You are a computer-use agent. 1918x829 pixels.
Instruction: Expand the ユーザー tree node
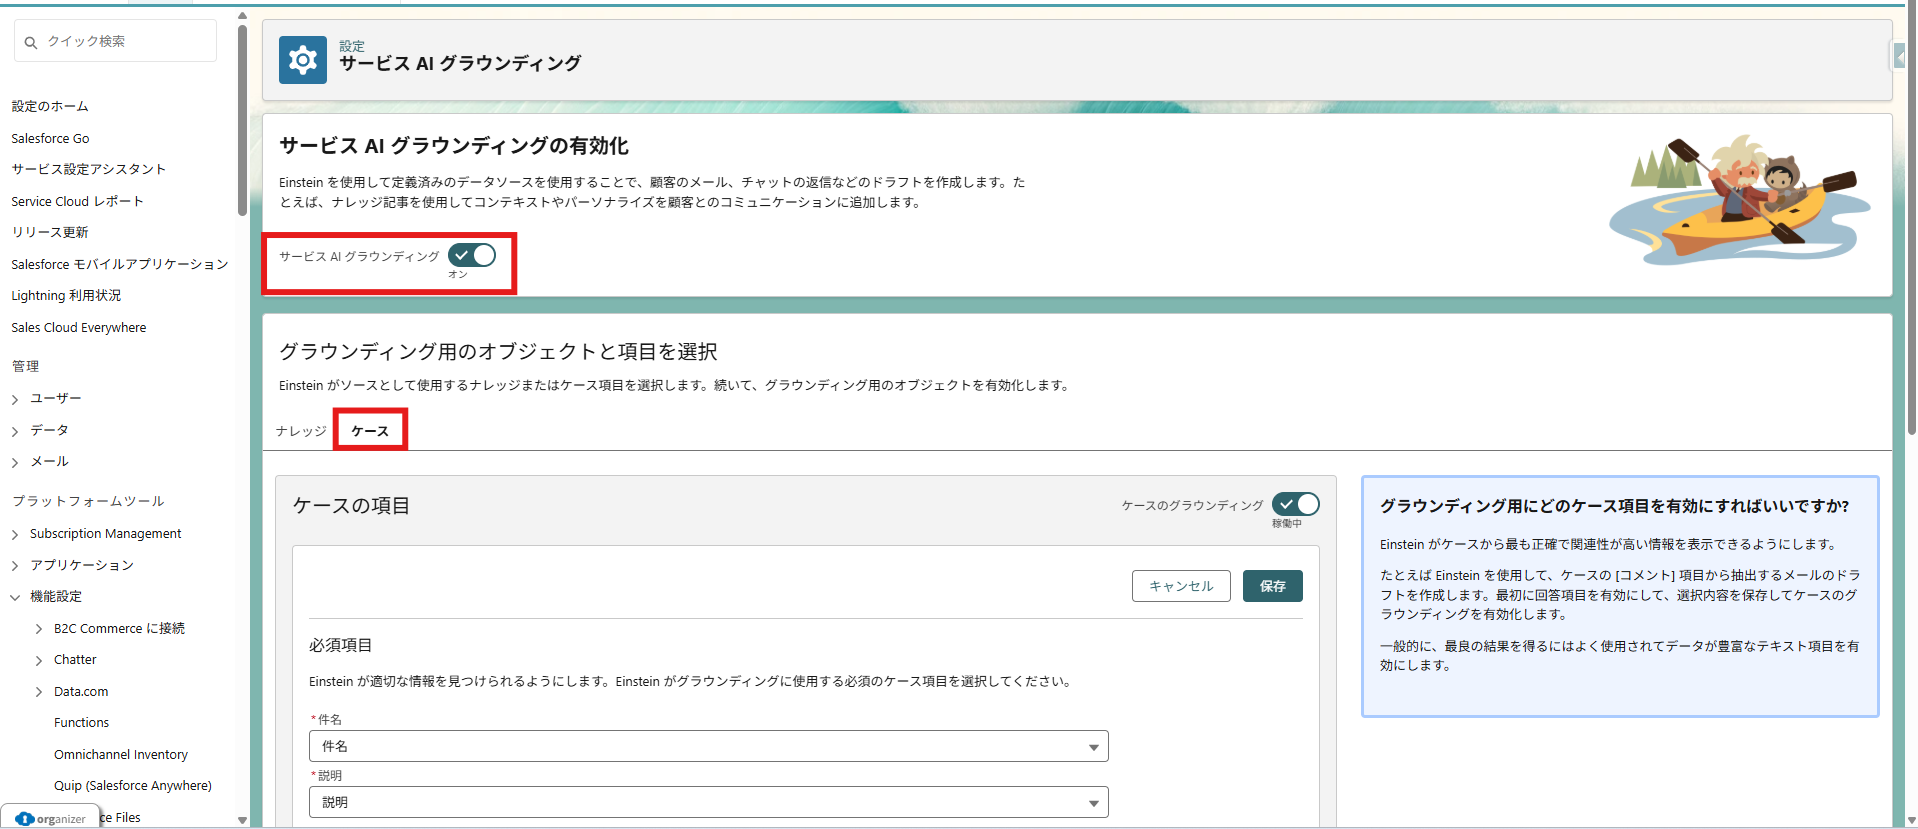pos(15,399)
